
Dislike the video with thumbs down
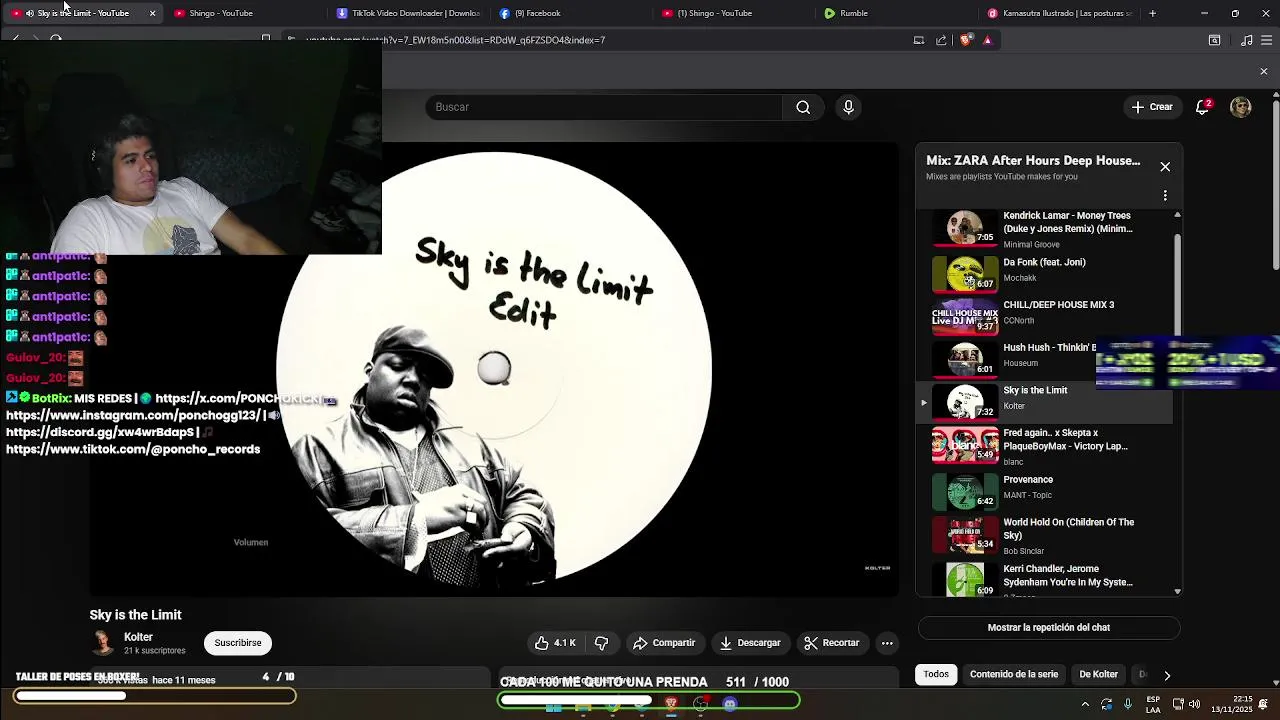point(602,643)
